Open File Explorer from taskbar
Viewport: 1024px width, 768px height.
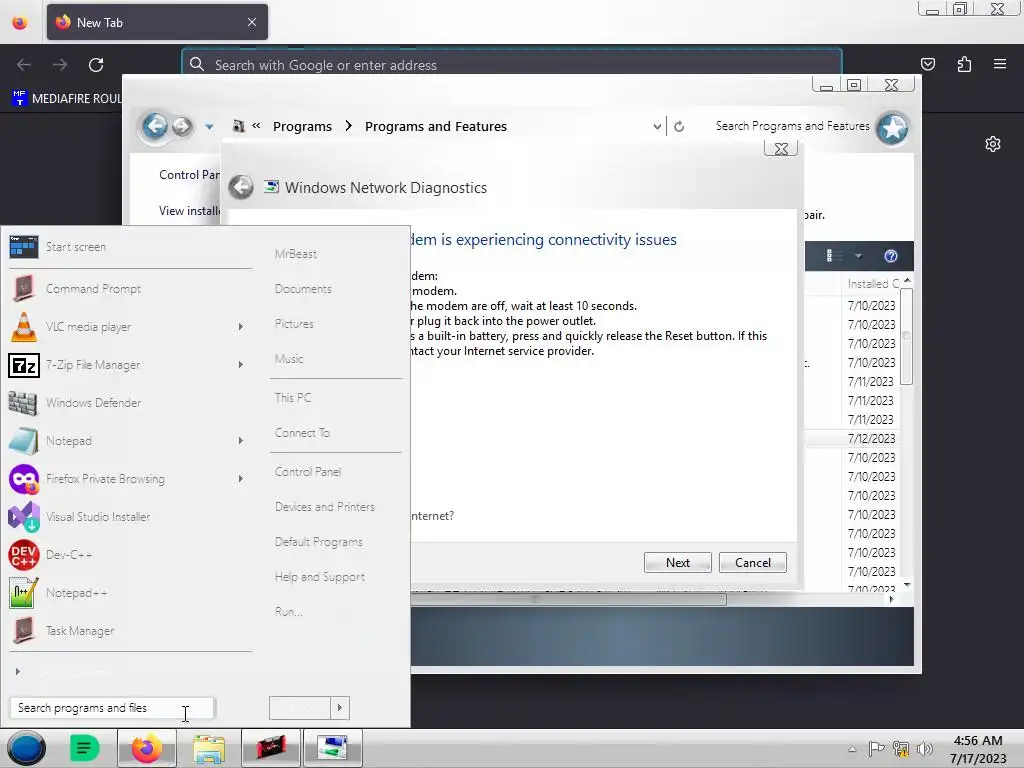(208, 748)
